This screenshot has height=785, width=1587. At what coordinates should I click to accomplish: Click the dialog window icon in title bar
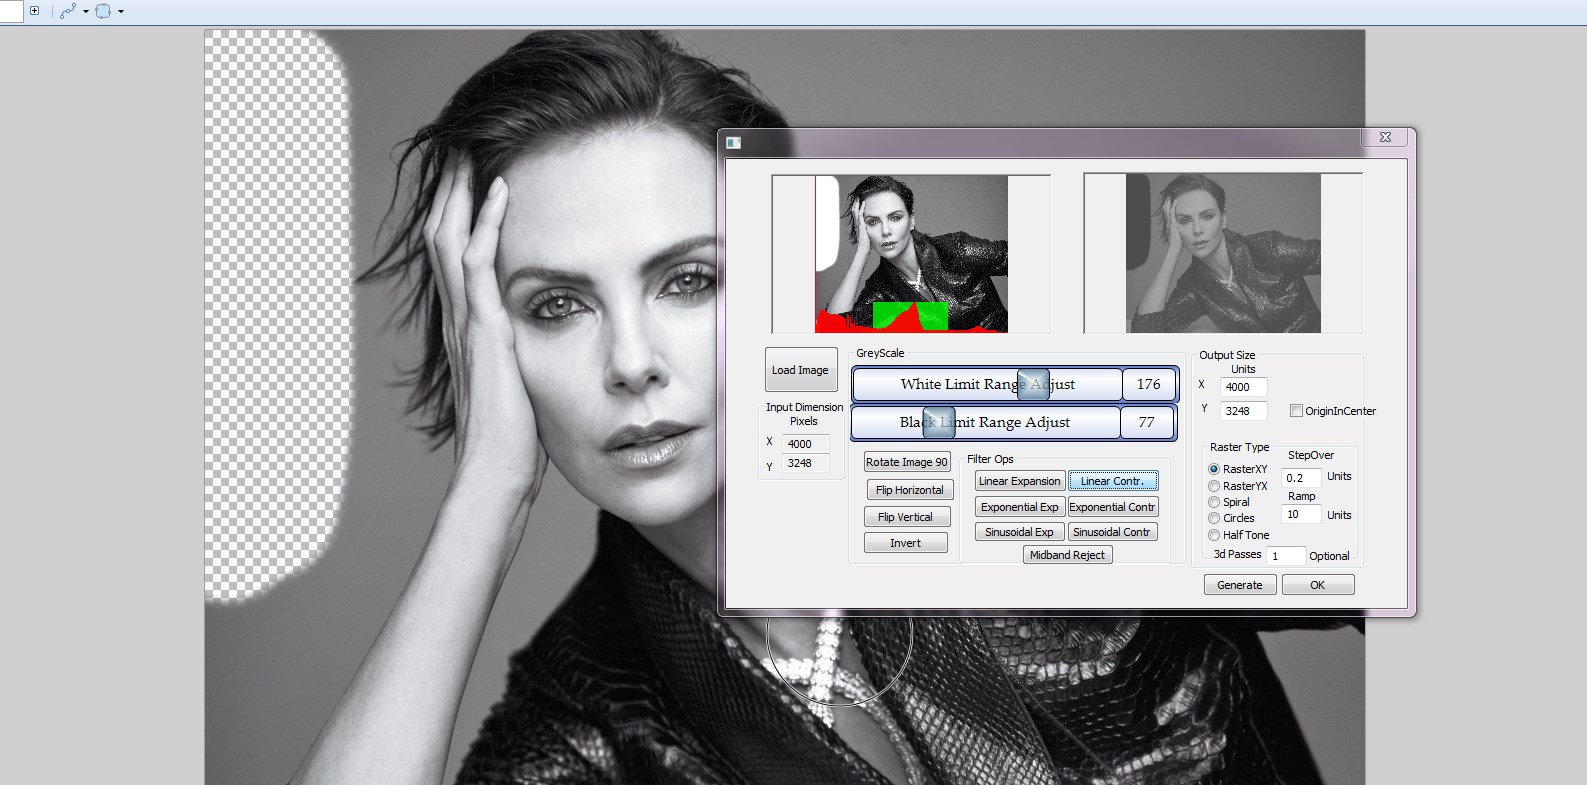coord(733,142)
